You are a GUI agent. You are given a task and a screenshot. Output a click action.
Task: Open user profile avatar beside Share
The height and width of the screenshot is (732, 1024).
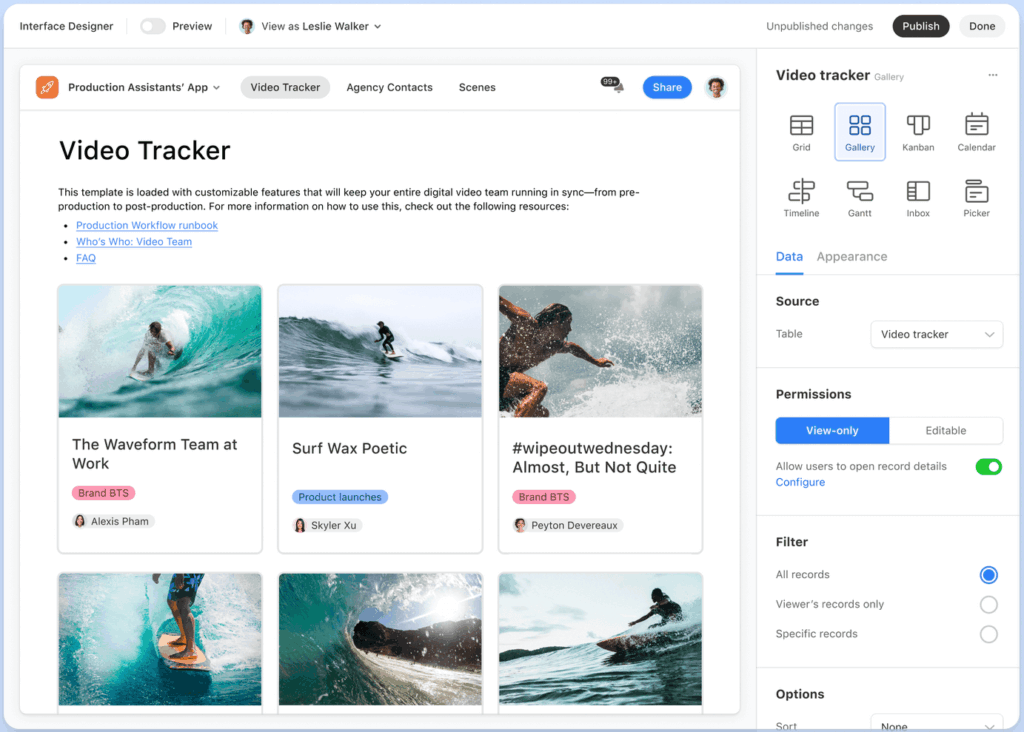click(x=716, y=87)
